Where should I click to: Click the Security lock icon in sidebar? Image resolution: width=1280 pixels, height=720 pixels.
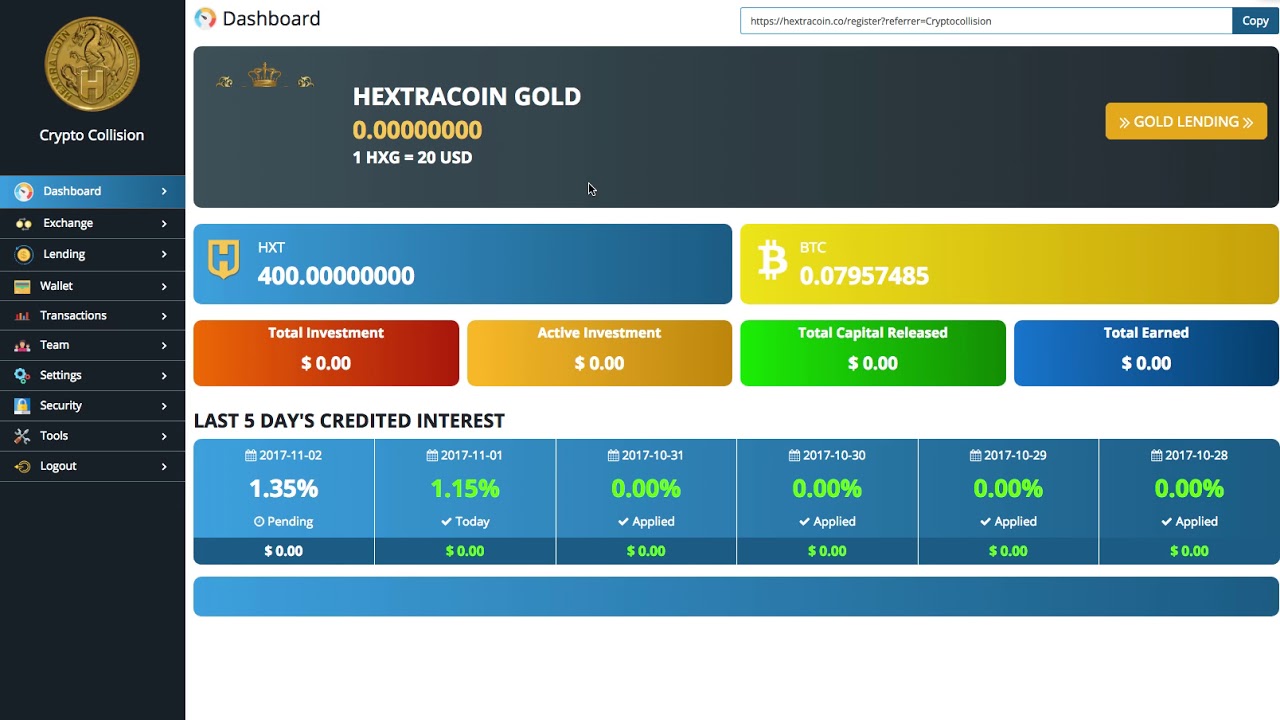pos(22,406)
